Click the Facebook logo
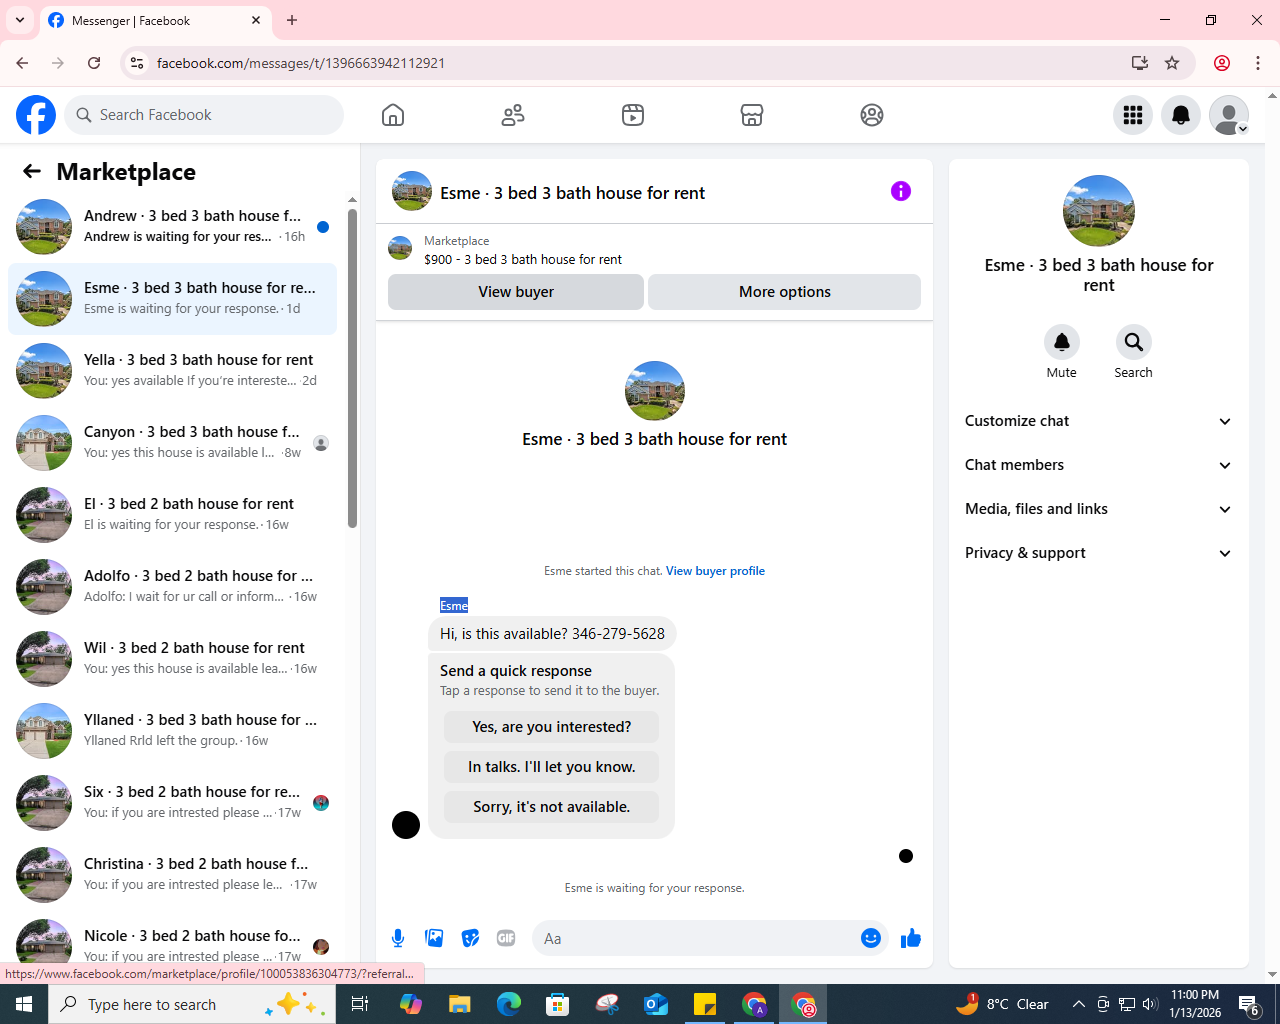 coord(36,115)
